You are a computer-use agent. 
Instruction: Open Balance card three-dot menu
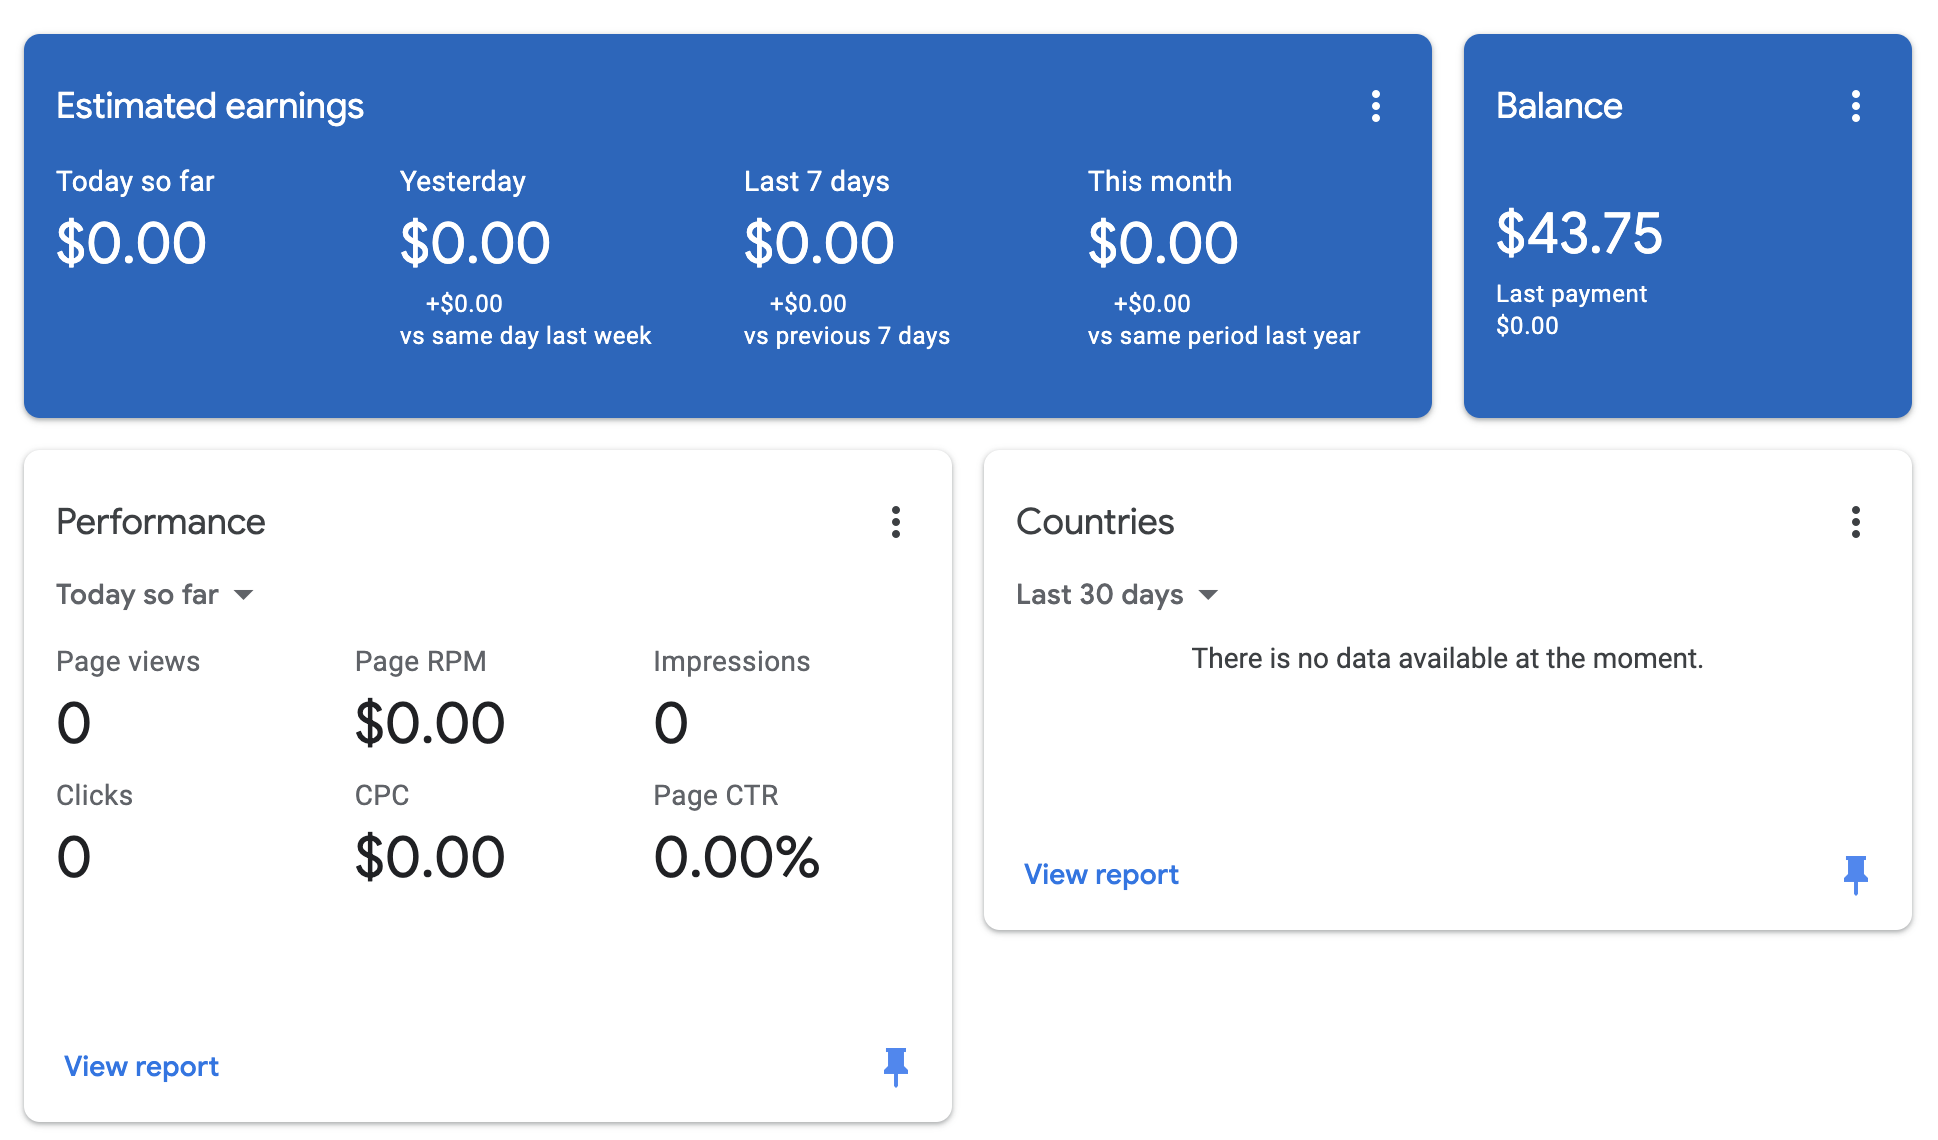tap(1855, 106)
